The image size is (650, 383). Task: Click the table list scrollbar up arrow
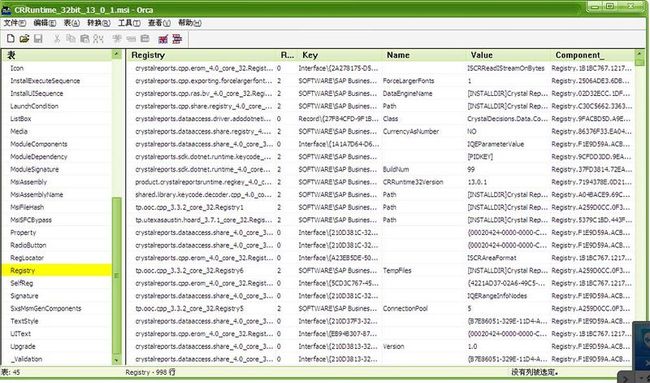pyautogui.click(x=117, y=54)
